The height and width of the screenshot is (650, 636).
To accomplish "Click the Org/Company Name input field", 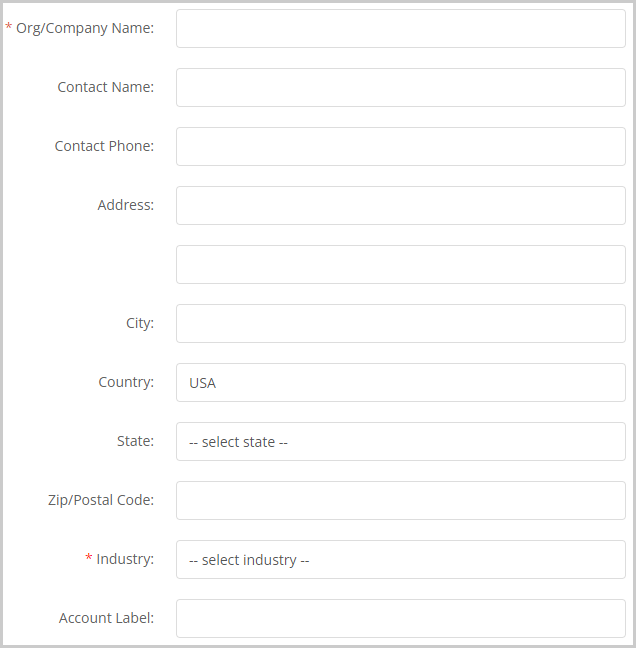I will click(x=401, y=29).
